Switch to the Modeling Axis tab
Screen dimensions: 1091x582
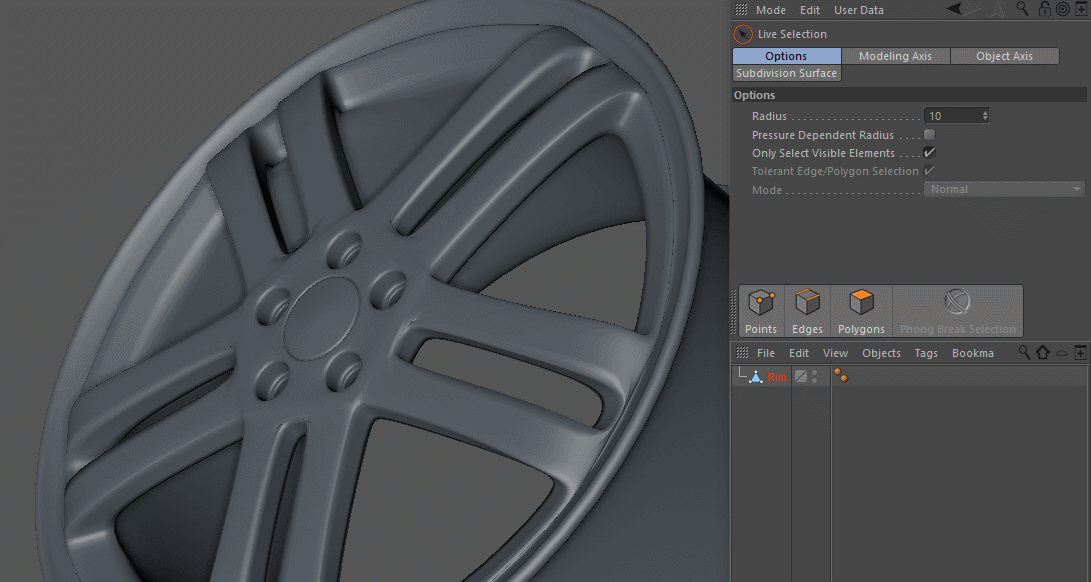[x=895, y=56]
